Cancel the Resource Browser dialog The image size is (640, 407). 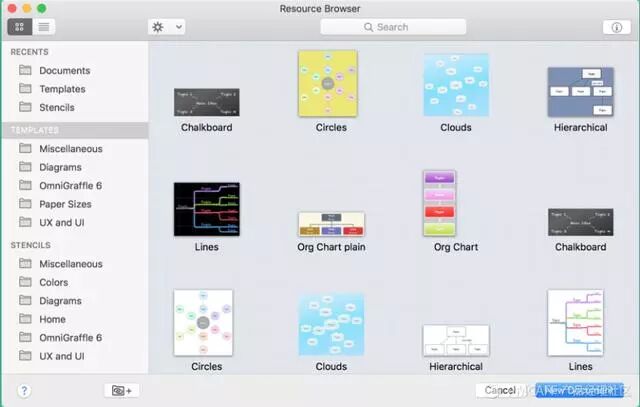click(x=500, y=390)
